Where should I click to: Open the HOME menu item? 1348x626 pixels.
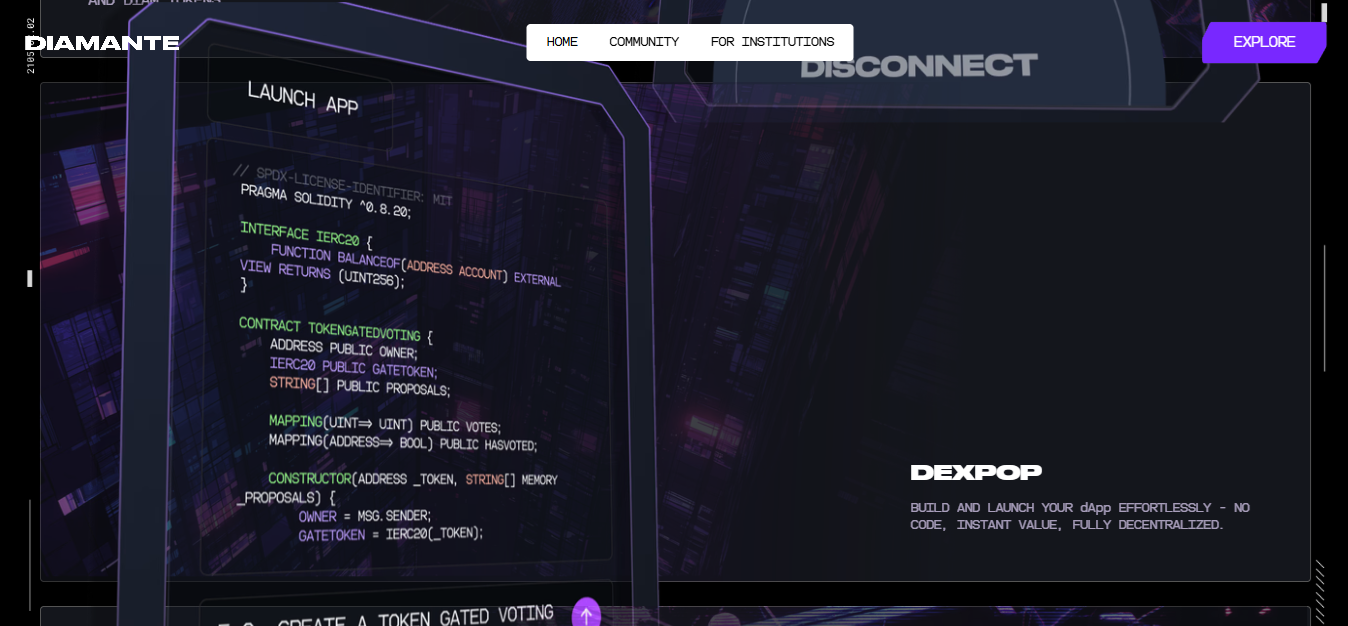pos(562,42)
